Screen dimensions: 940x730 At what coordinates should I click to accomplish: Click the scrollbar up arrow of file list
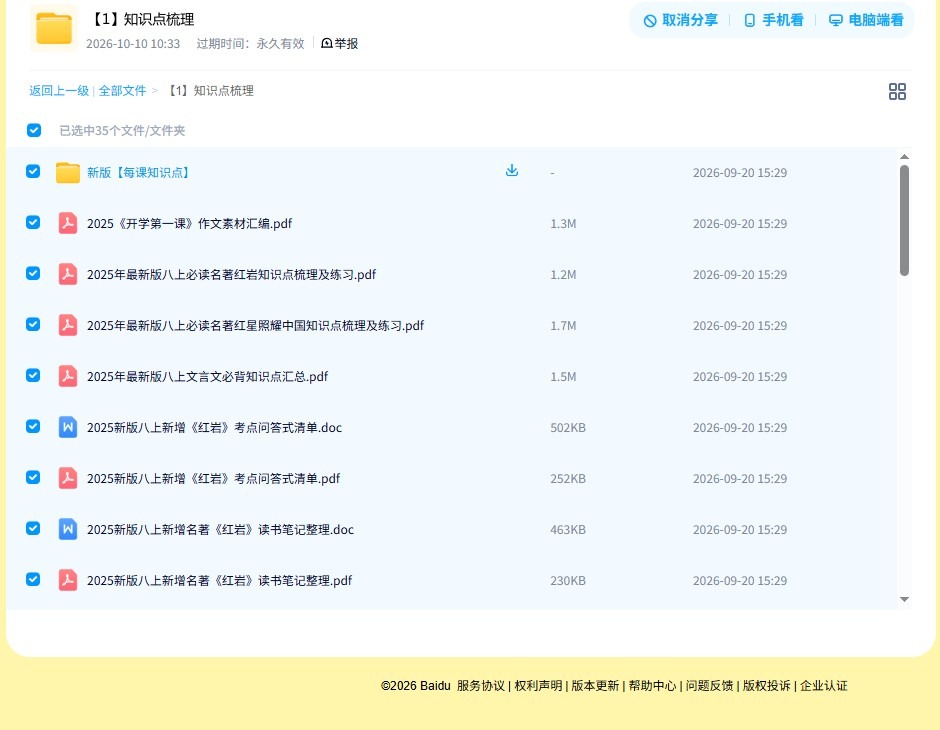[904, 156]
